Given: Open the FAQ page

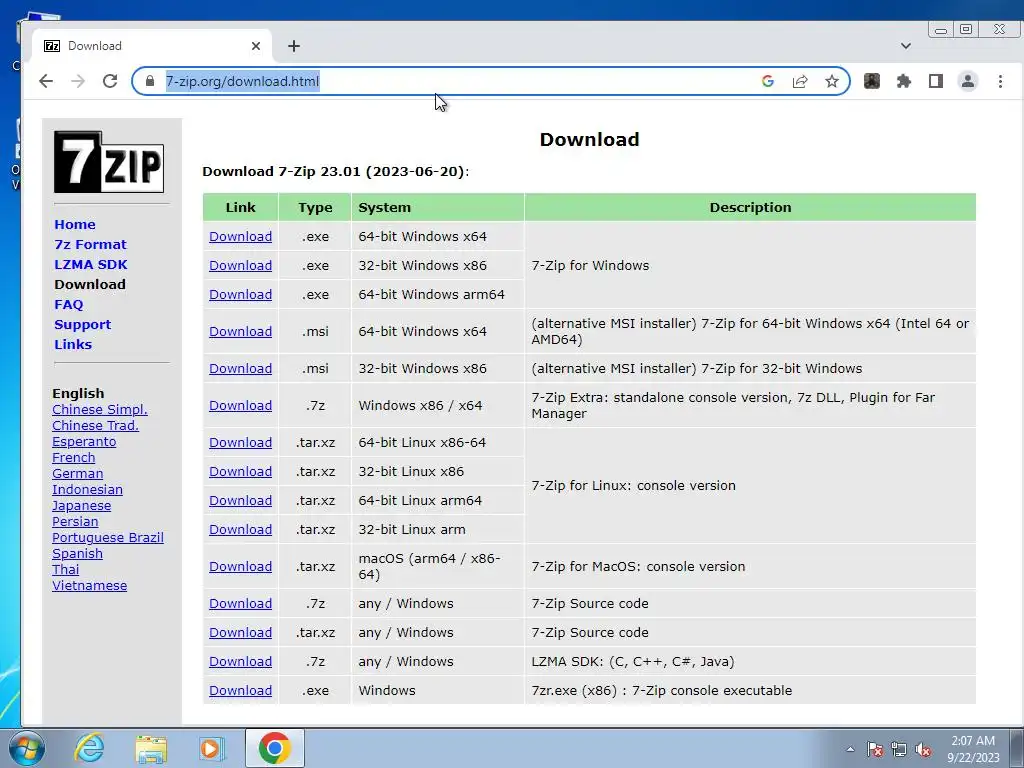Looking at the screenshot, I should pyautogui.click(x=69, y=304).
